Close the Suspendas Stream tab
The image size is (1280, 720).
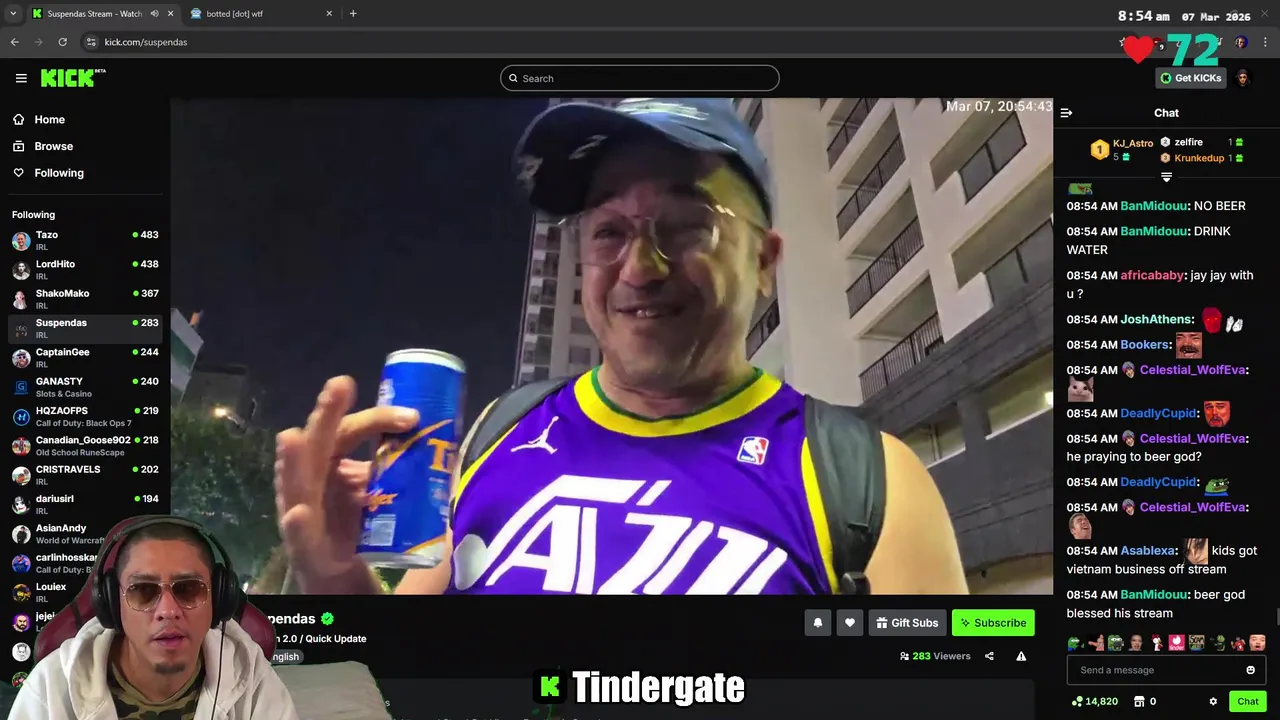(x=171, y=14)
